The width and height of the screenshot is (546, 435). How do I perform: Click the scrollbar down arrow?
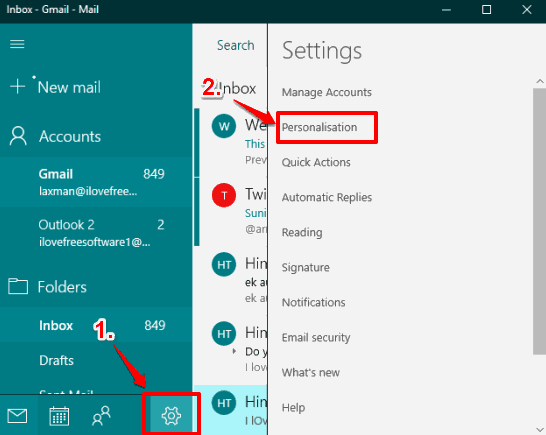540,429
